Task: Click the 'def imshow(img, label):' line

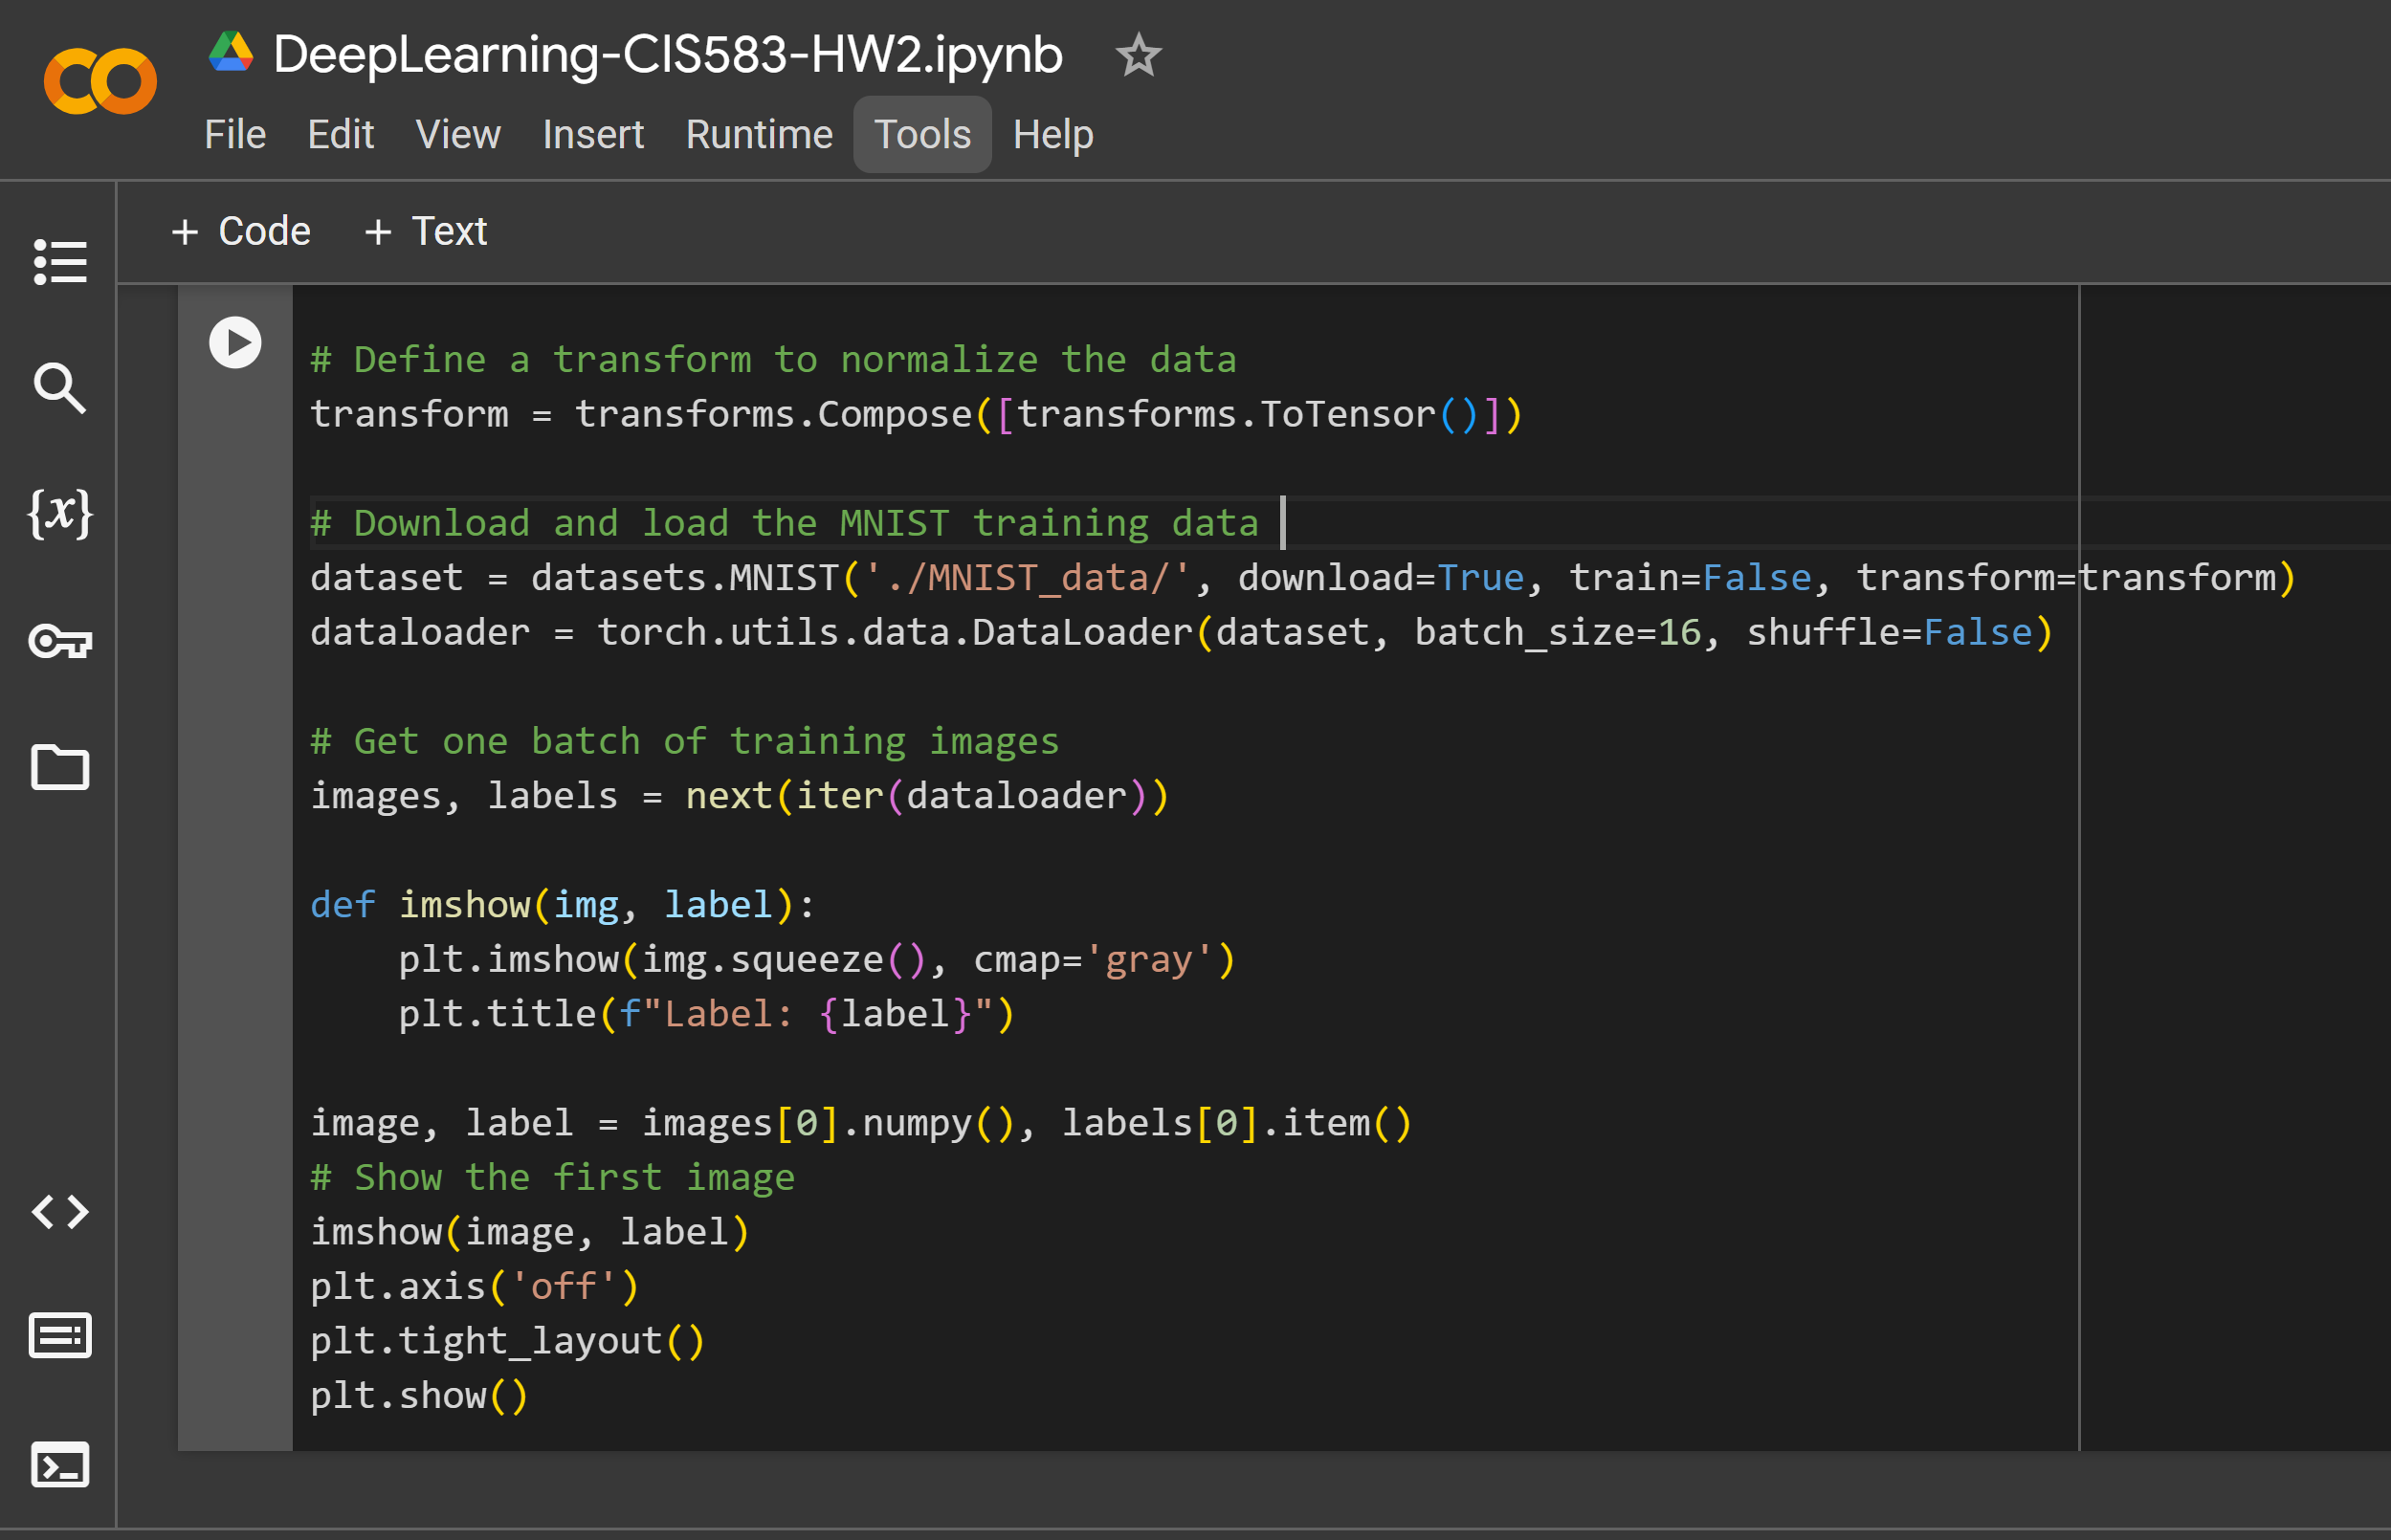Action: [563, 905]
